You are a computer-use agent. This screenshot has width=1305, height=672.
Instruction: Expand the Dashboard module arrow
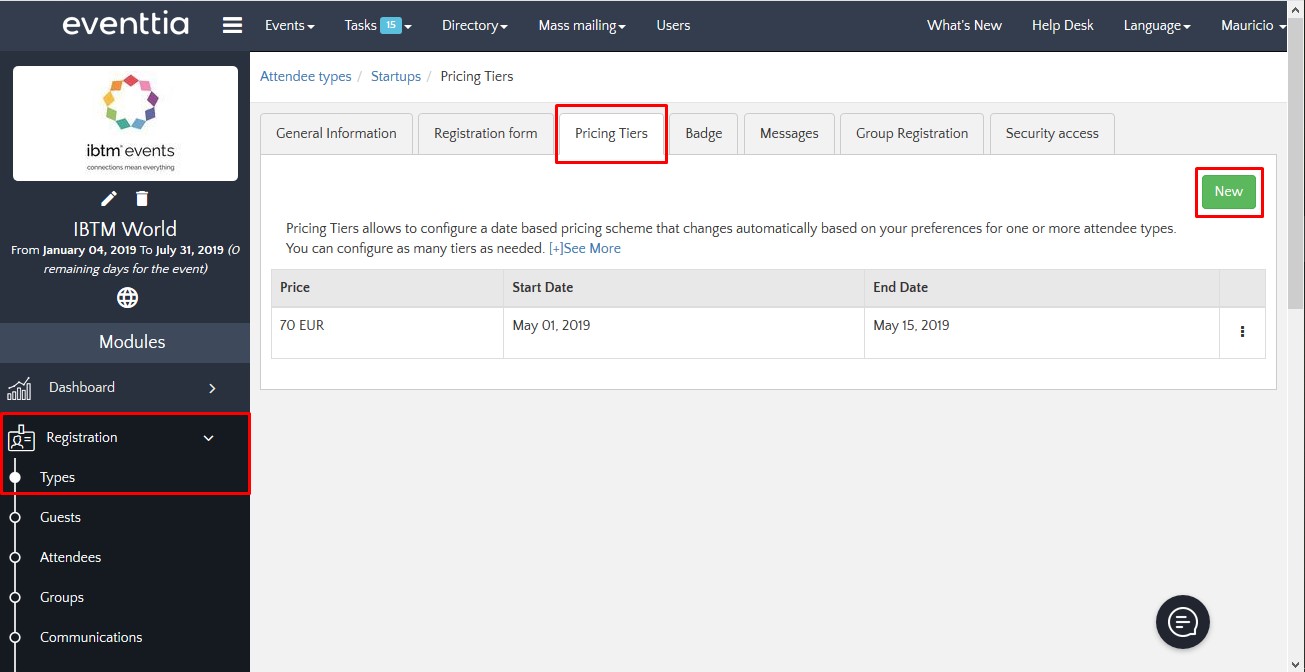tap(212, 388)
